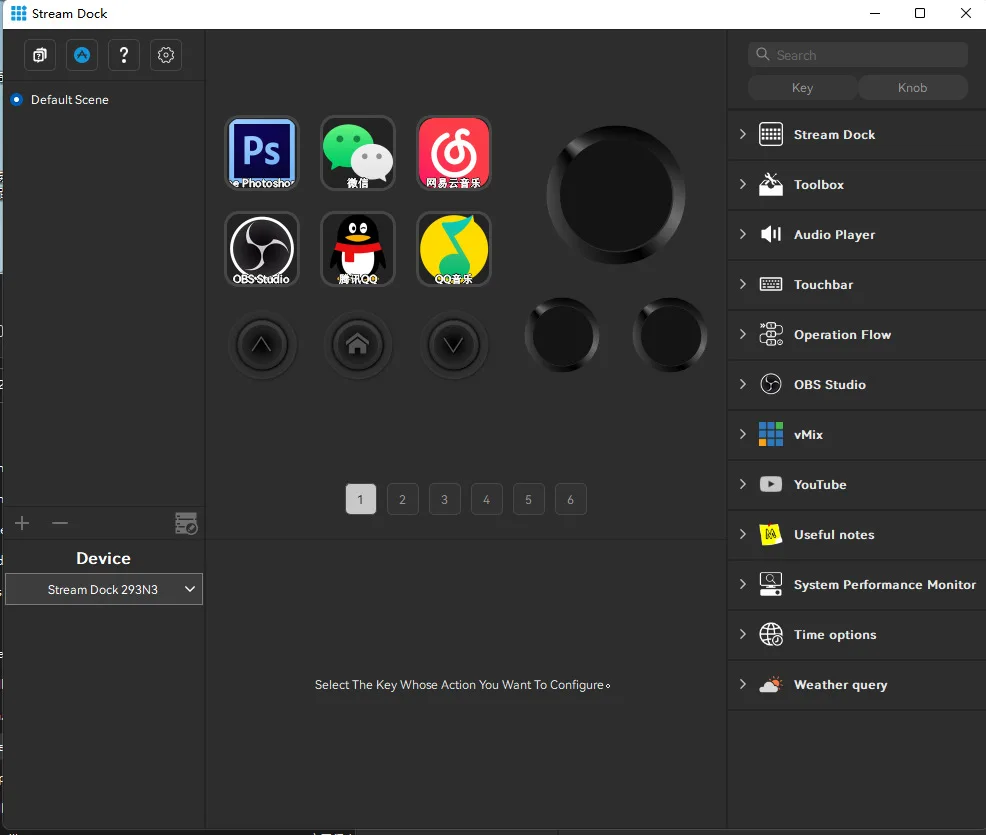This screenshot has height=835, width=986.
Task: Click the Audio Player speaker icon
Action: tap(771, 235)
